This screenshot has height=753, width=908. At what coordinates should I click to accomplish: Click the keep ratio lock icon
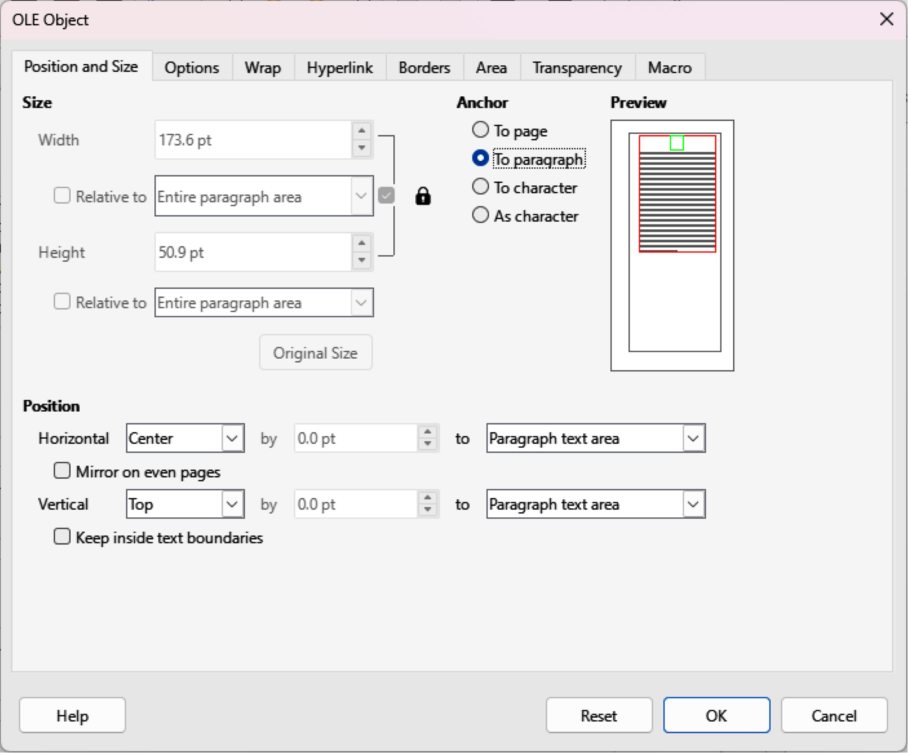pyautogui.click(x=423, y=197)
